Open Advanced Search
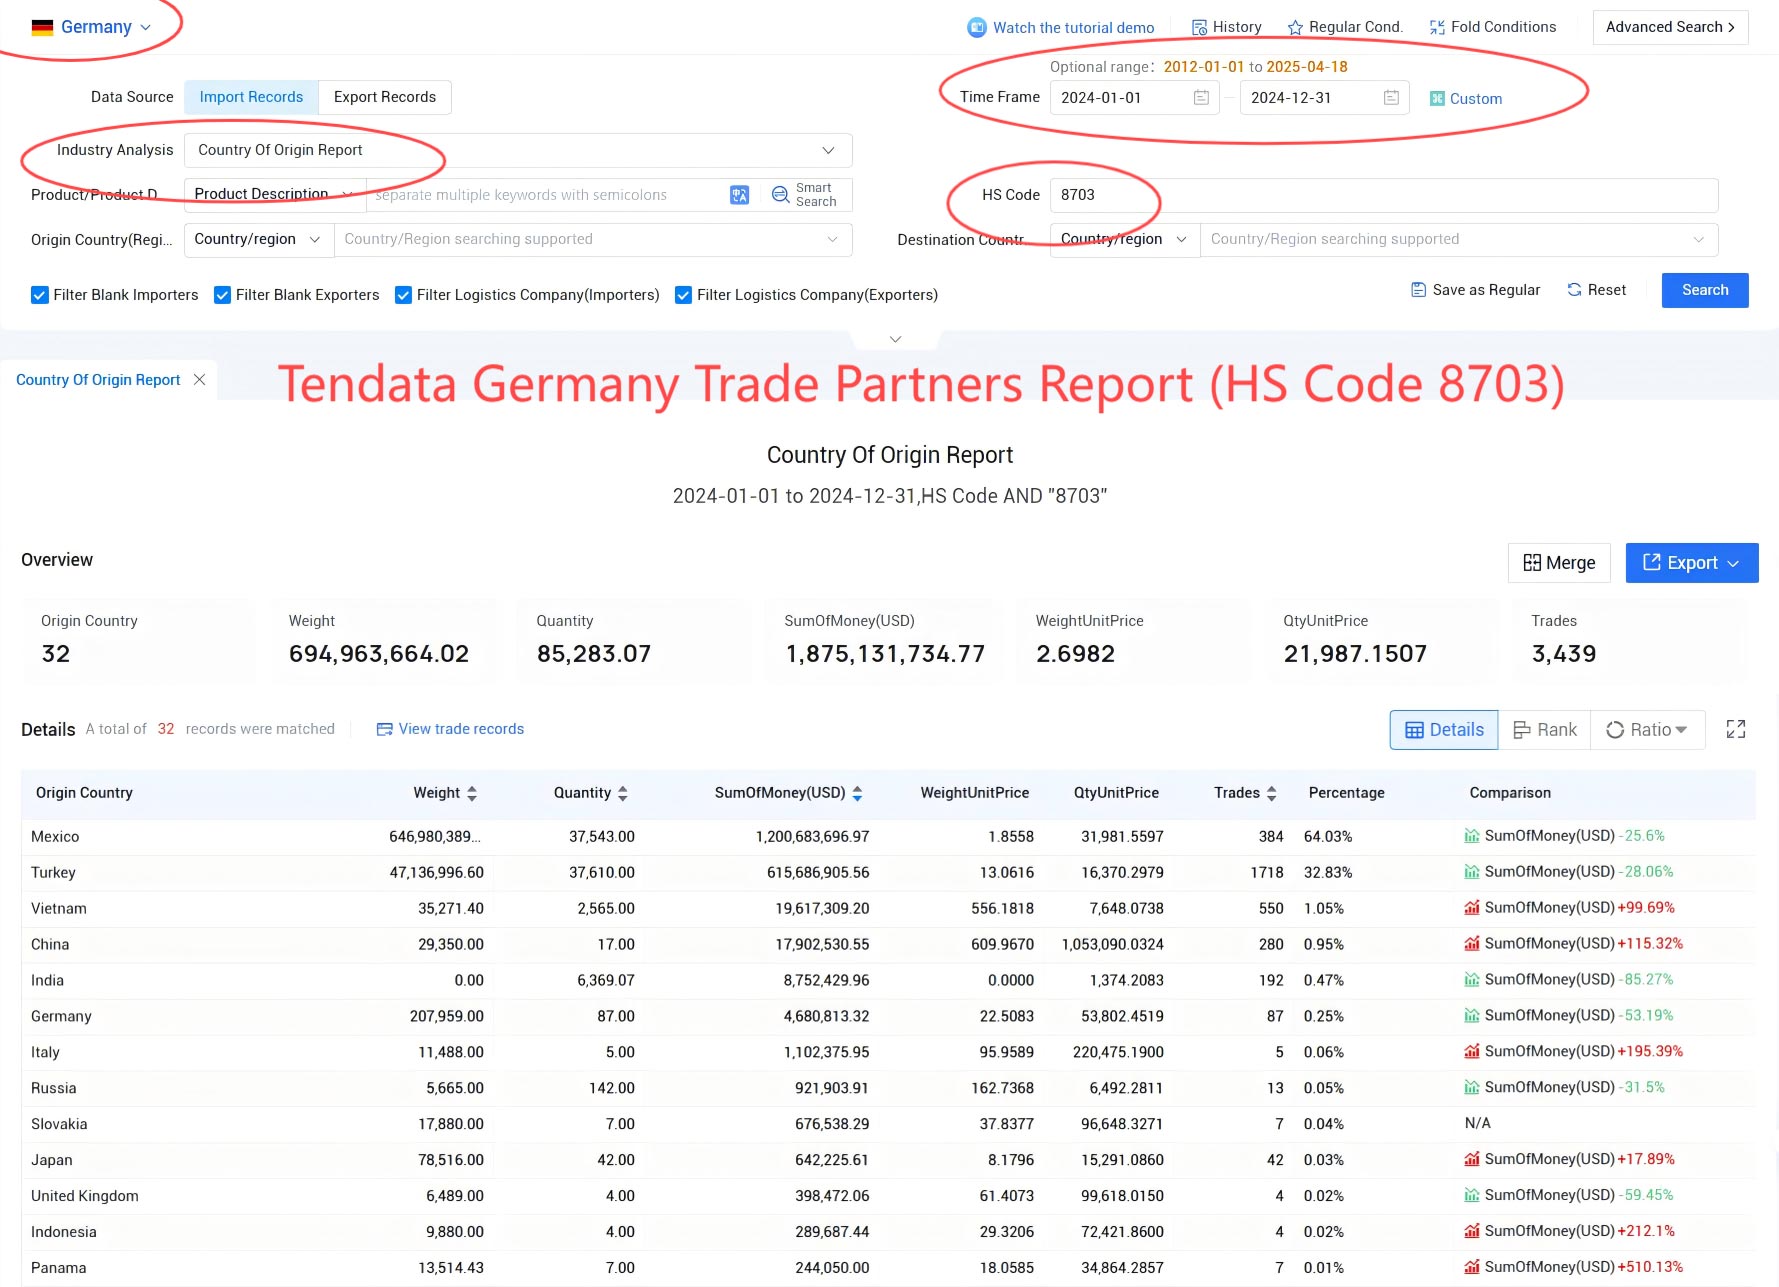Screen dimensions: 1779x1287 (x=1670, y=27)
